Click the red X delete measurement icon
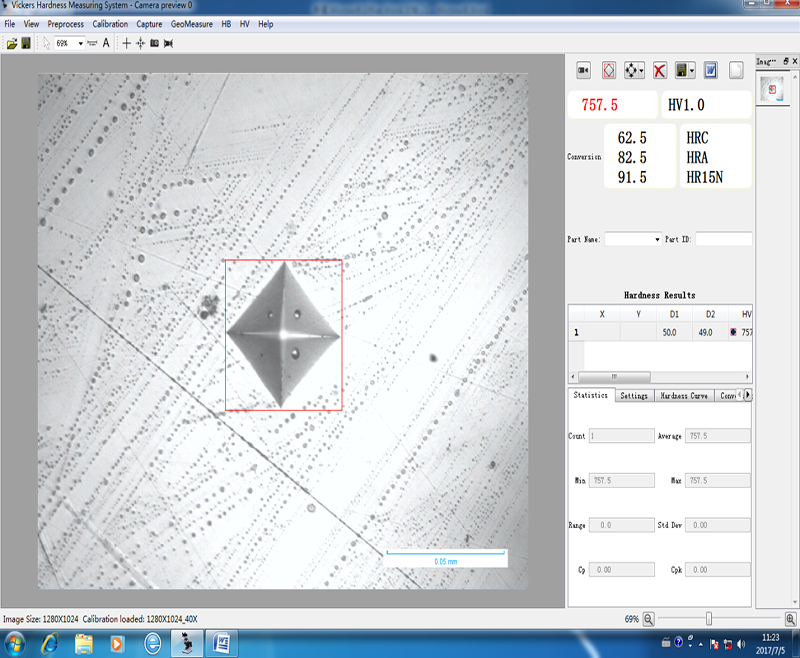The width and height of the screenshot is (800, 658). 662,70
